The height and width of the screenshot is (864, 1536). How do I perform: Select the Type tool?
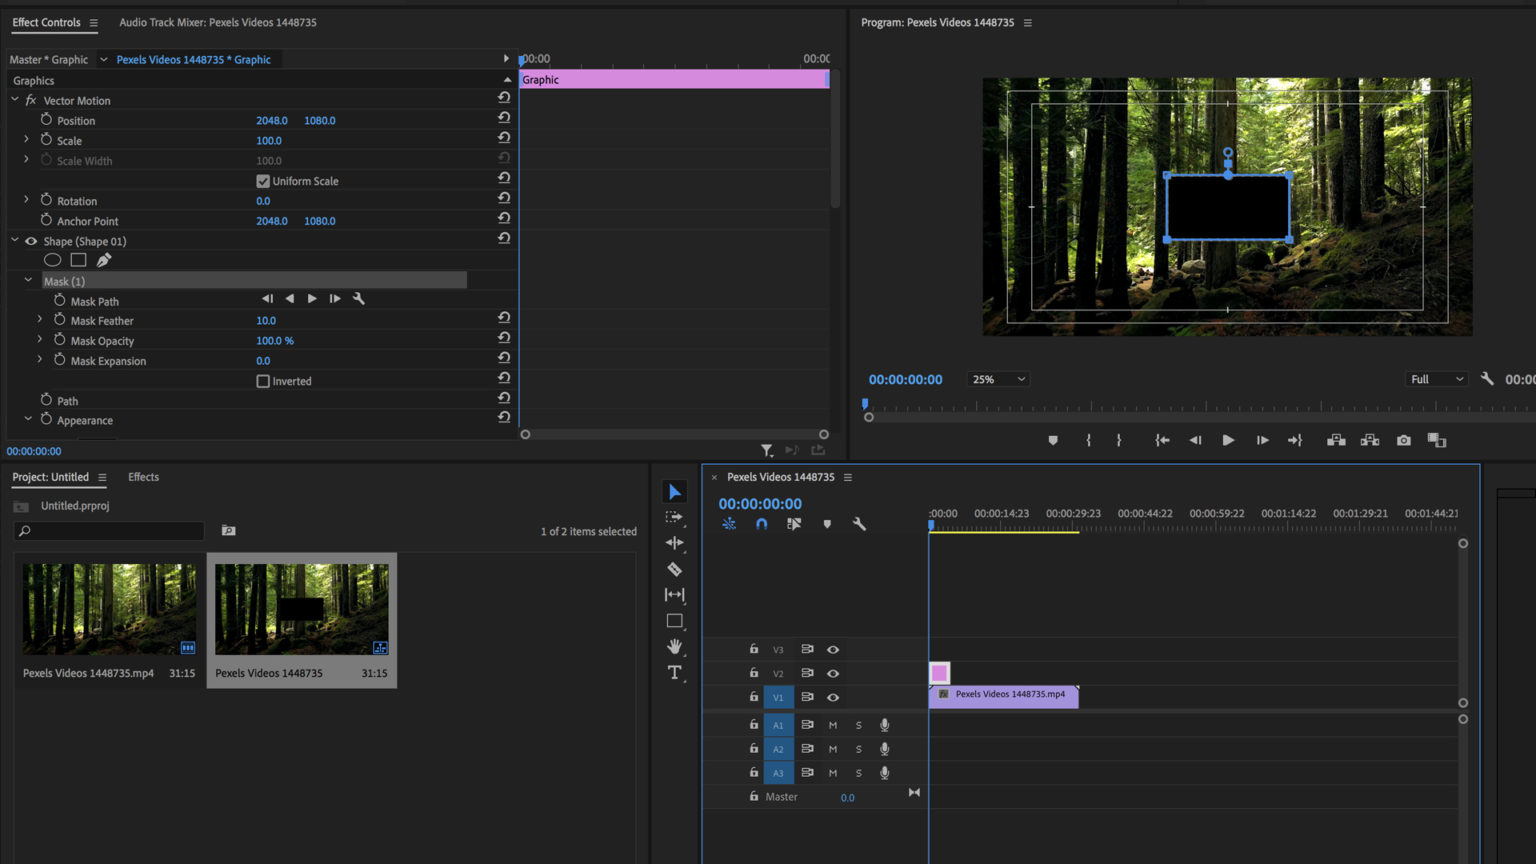(675, 673)
